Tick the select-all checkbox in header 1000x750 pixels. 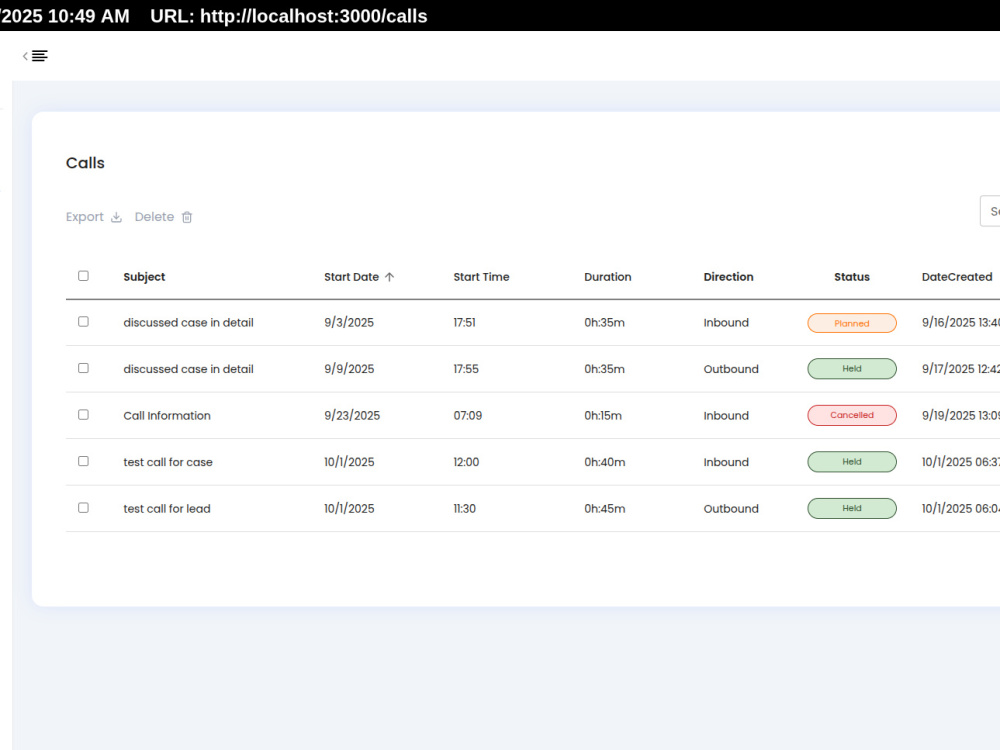coord(84,276)
